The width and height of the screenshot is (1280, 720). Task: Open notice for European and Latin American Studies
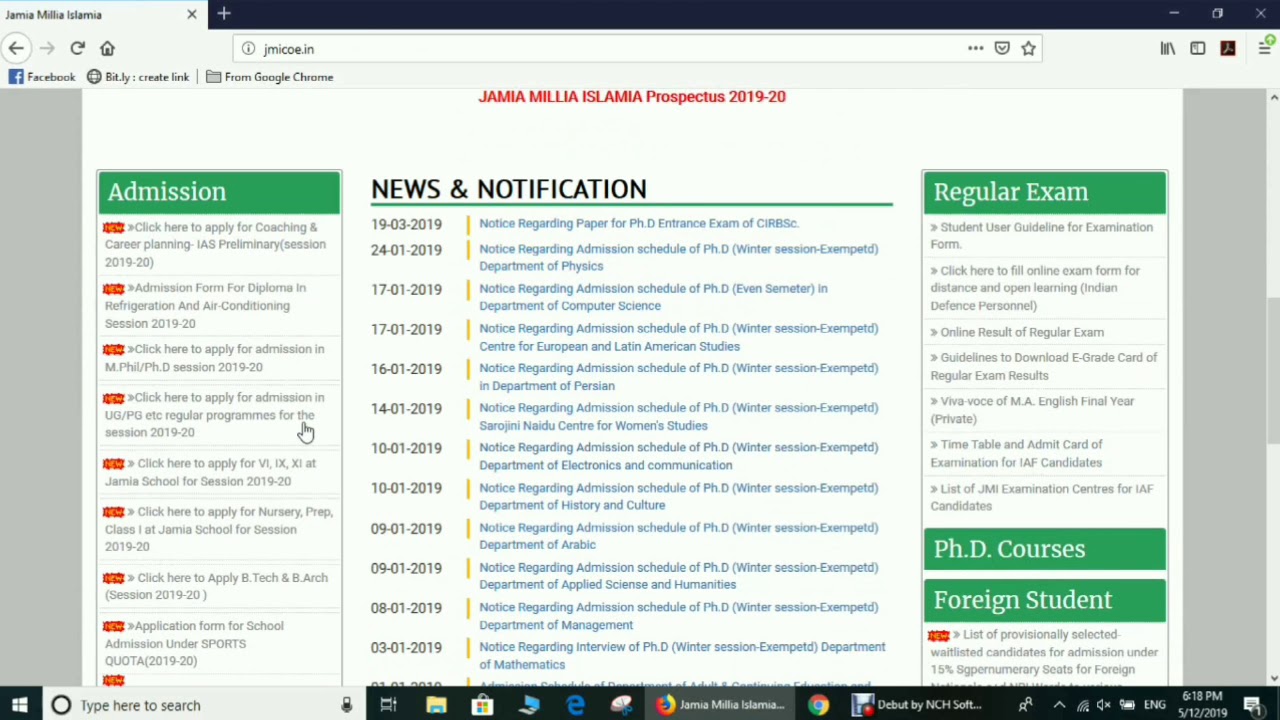(x=678, y=337)
